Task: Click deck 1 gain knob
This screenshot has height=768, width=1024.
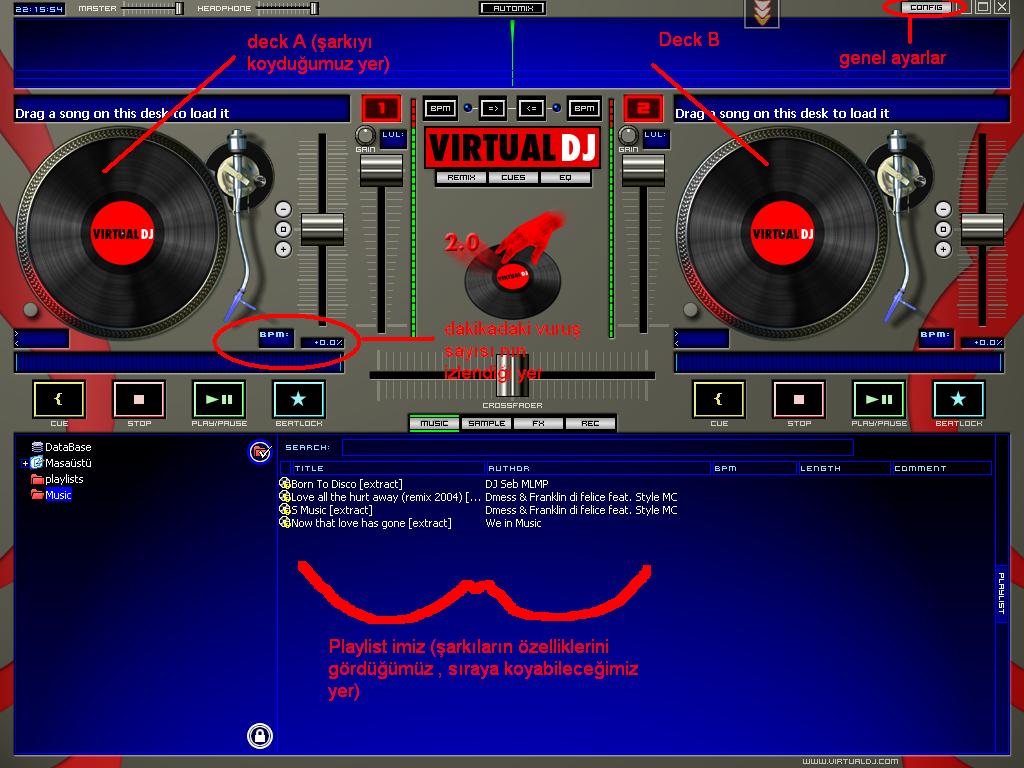Action: [365, 135]
